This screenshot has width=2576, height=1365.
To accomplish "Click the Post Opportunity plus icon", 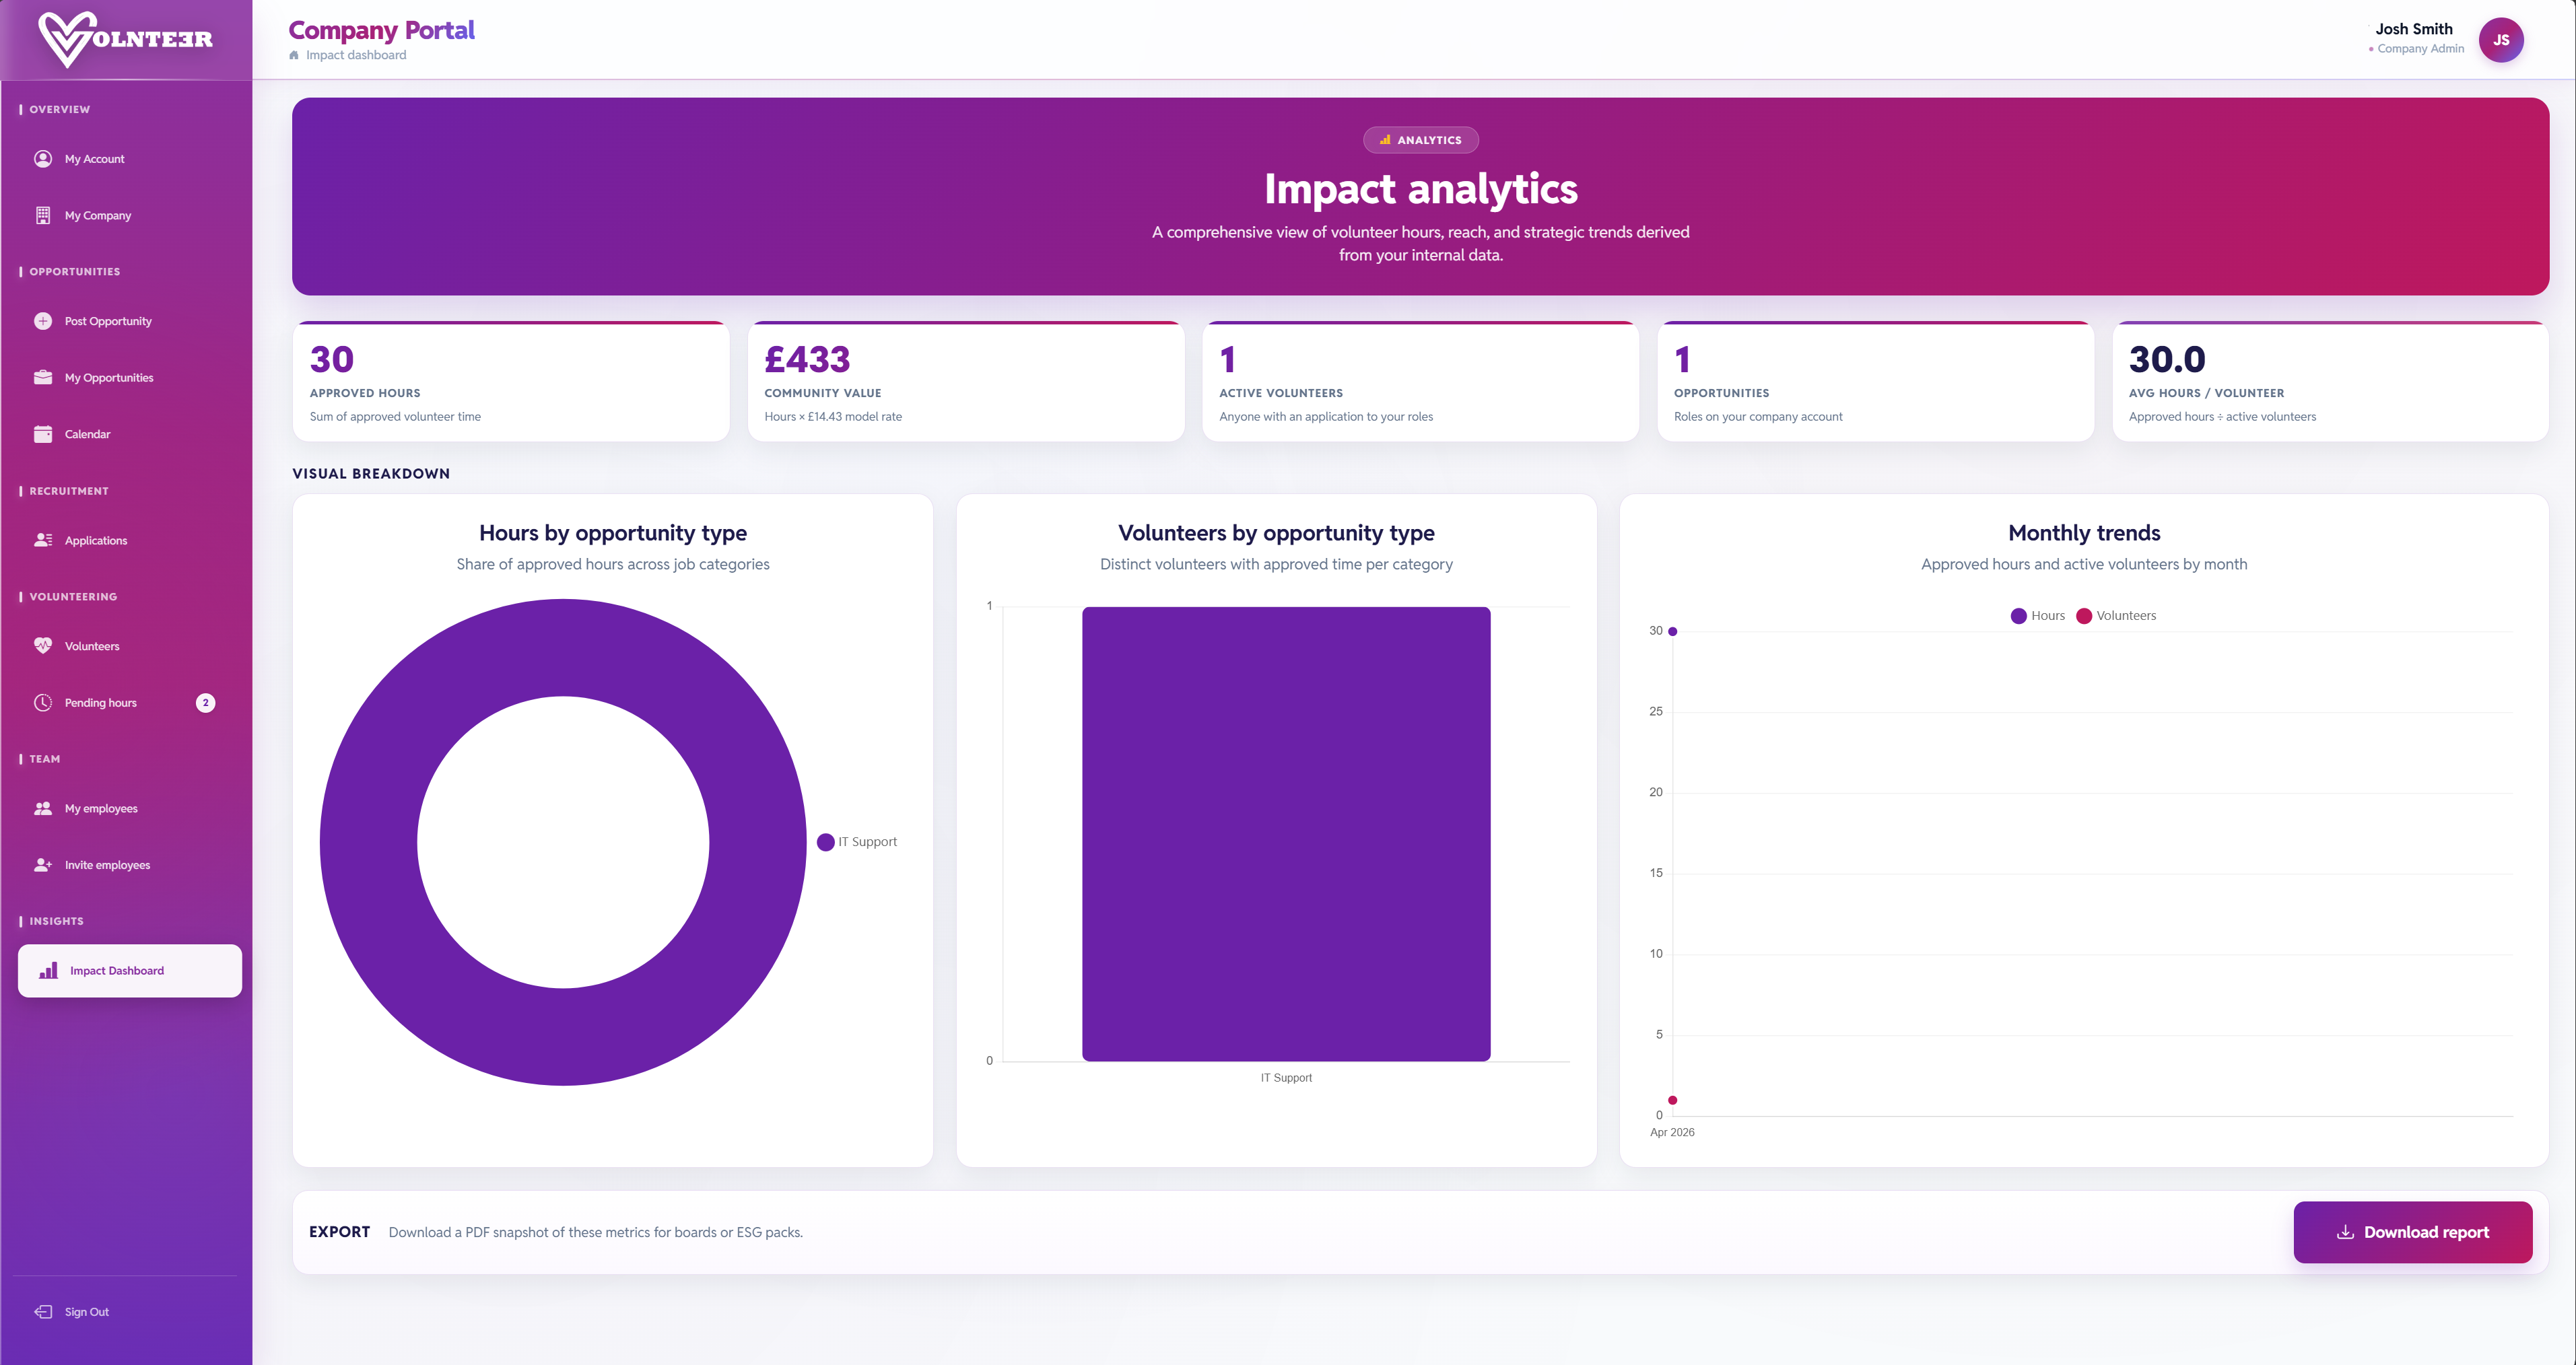I will click(x=43, y=321).
